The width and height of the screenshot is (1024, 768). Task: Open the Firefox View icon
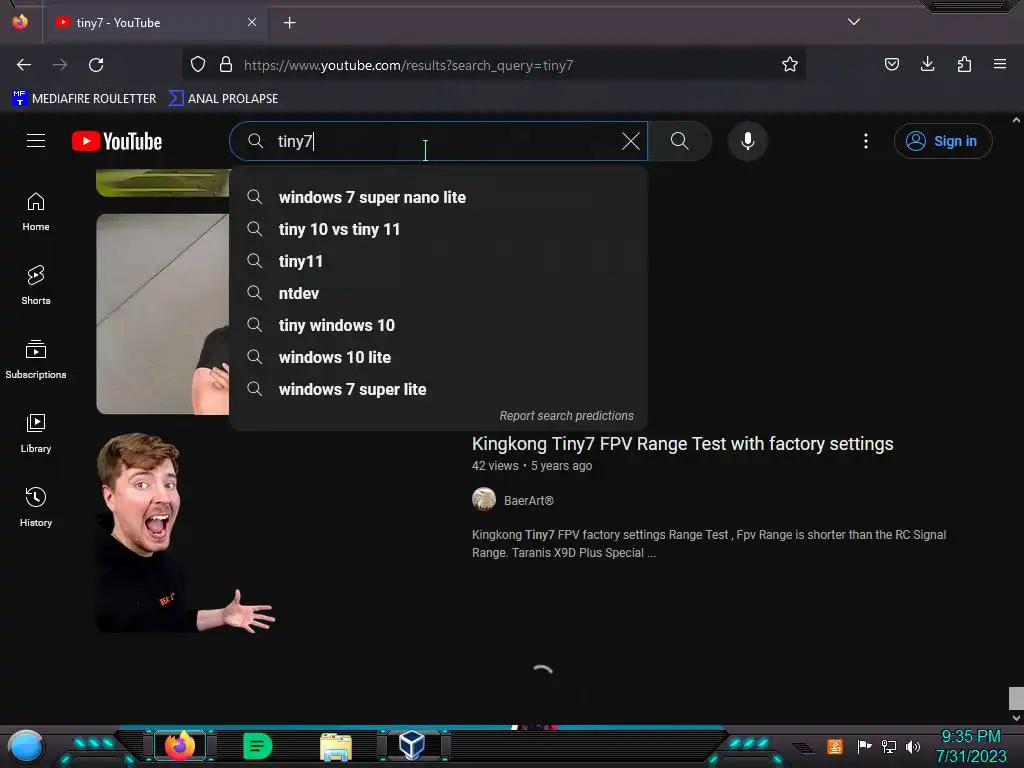(x=20, y=22)
